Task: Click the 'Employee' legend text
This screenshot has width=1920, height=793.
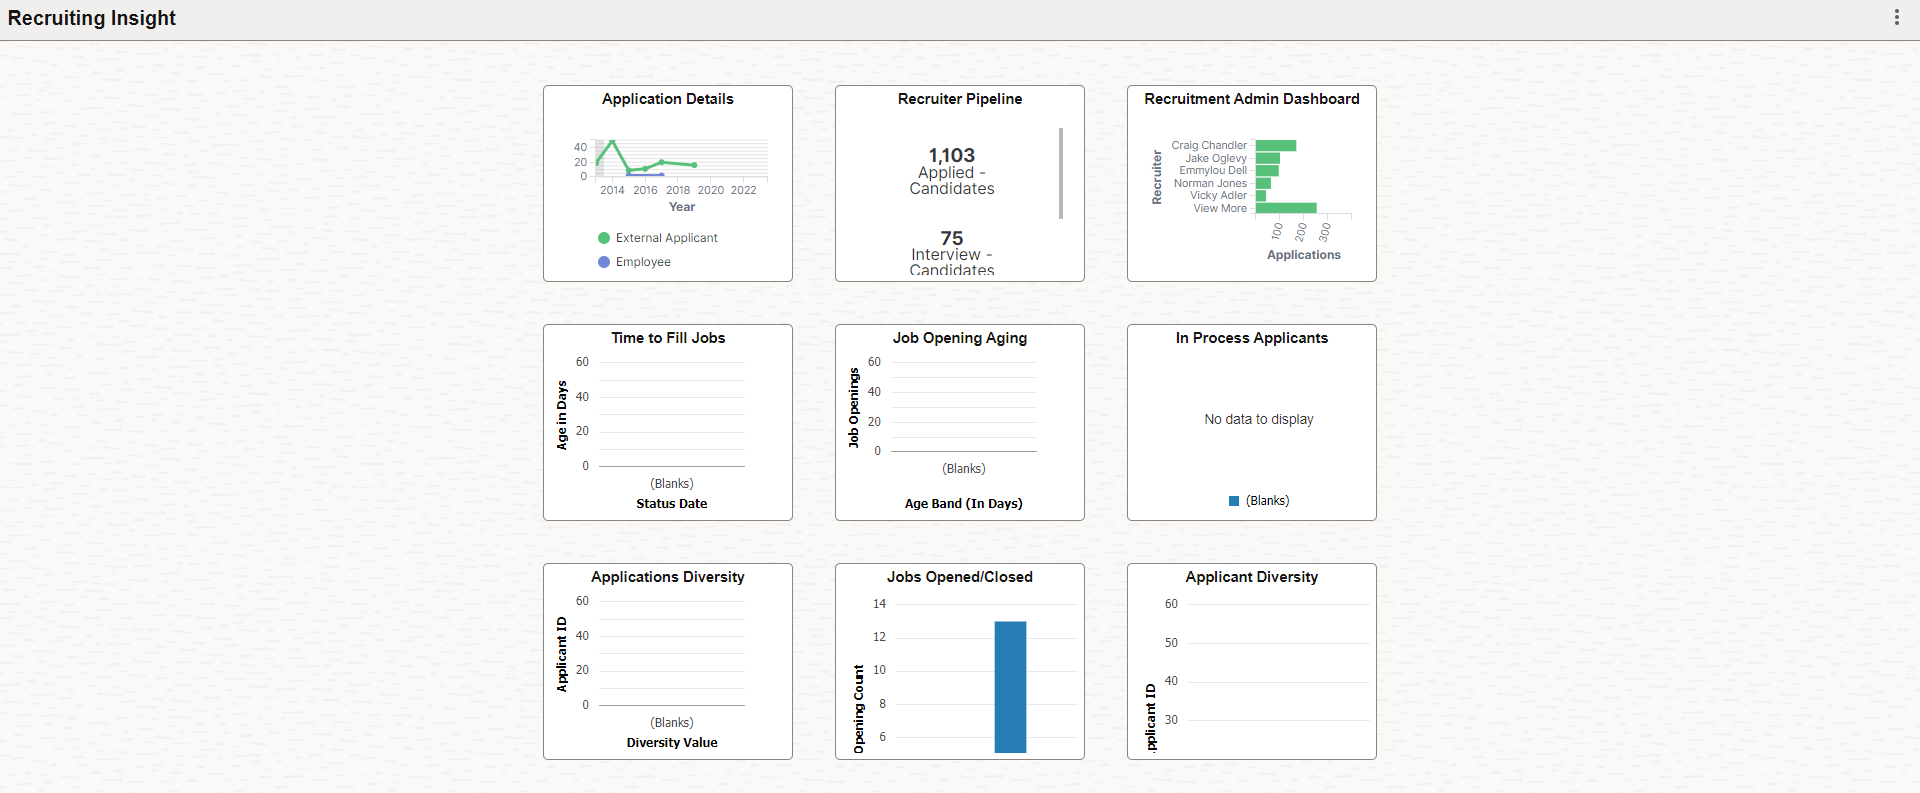Action: [x=643, y=262]
